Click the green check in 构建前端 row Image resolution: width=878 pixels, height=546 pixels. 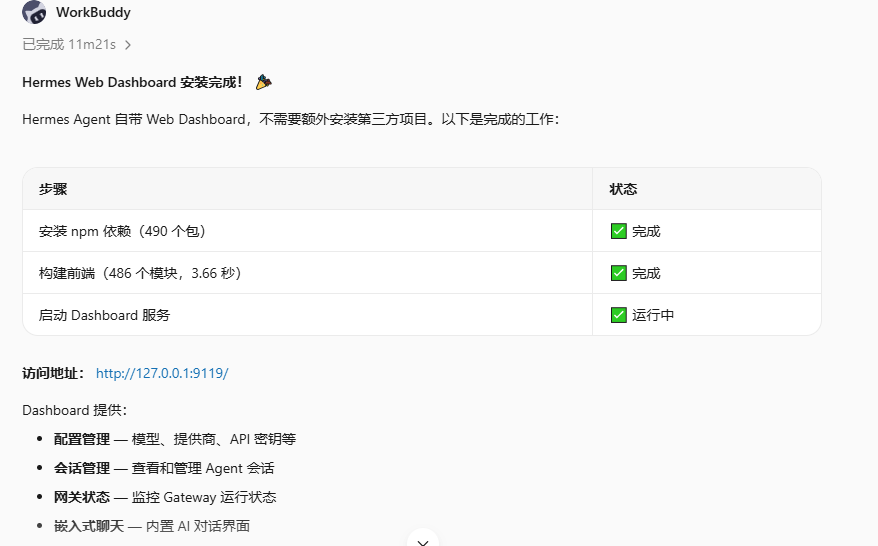click(x=619, y=273)
